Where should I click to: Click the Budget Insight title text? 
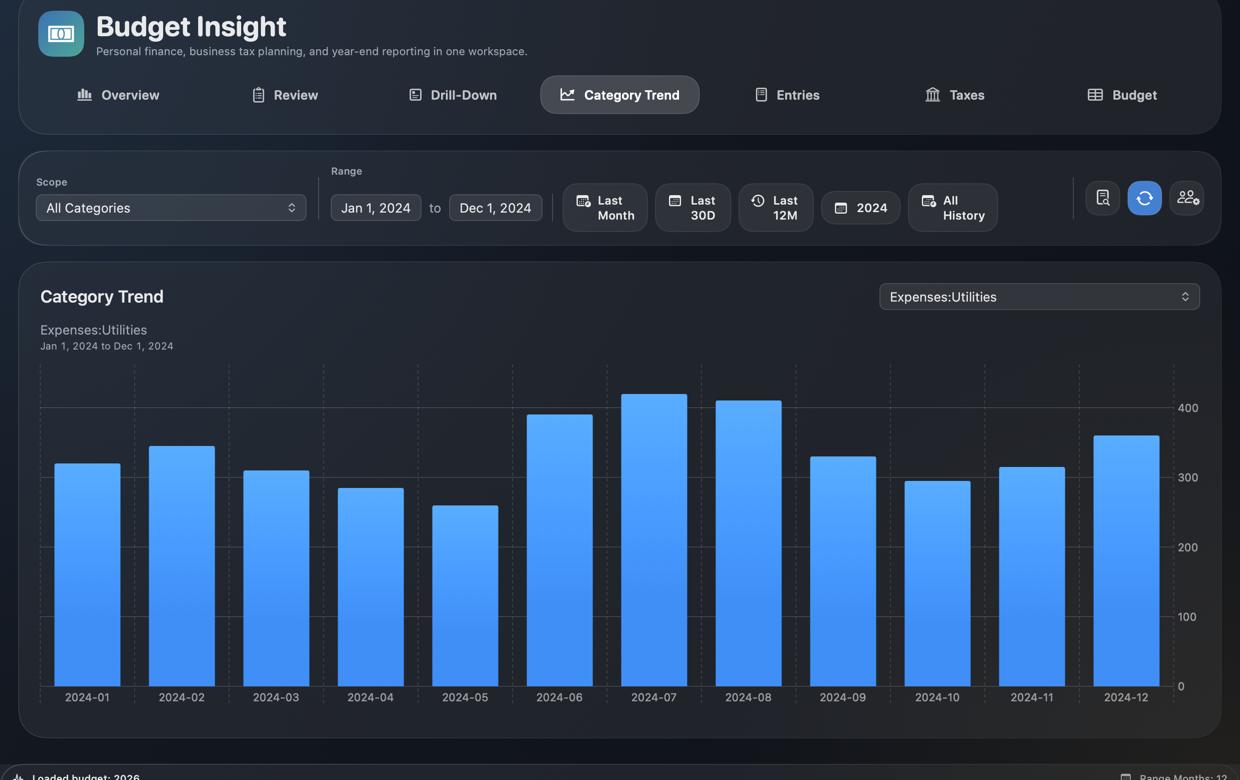coord(191,27)
